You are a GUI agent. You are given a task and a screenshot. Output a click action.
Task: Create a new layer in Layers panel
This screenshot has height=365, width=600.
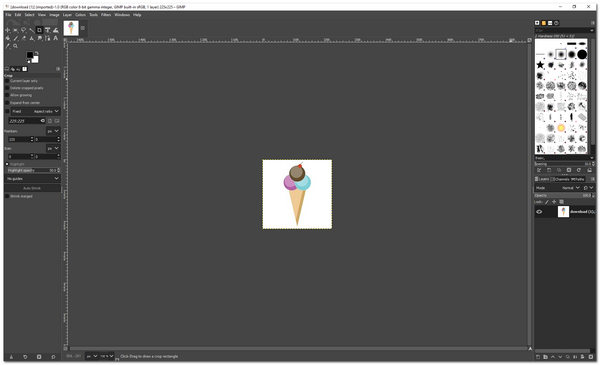click(x=538, y=357)
